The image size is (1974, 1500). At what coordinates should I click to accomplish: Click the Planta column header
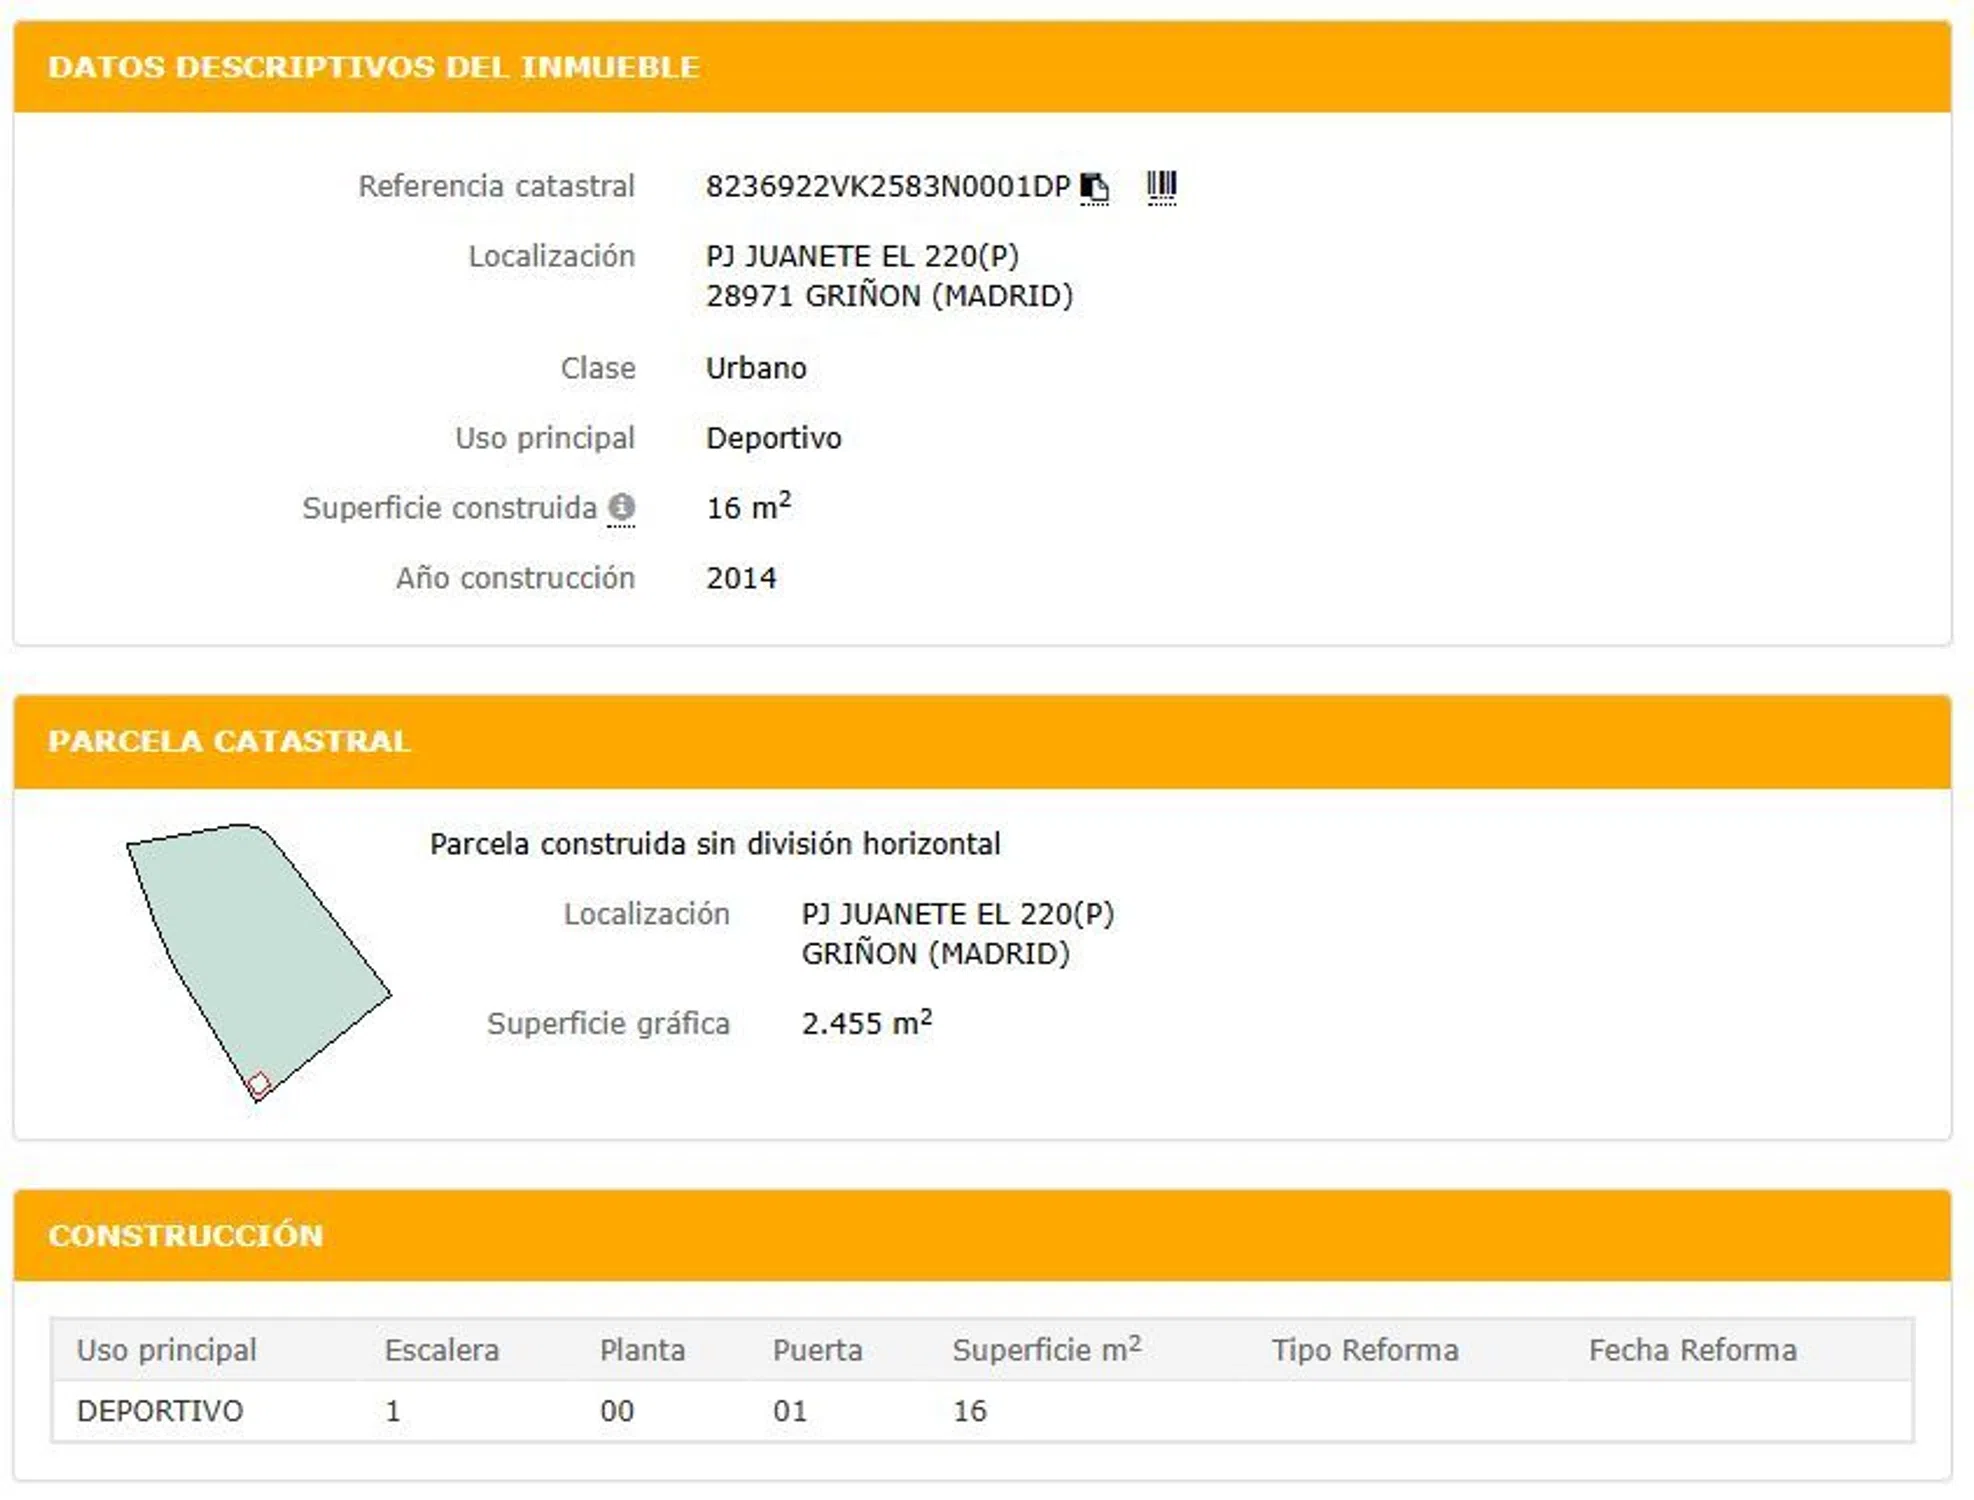(642, 1350)
